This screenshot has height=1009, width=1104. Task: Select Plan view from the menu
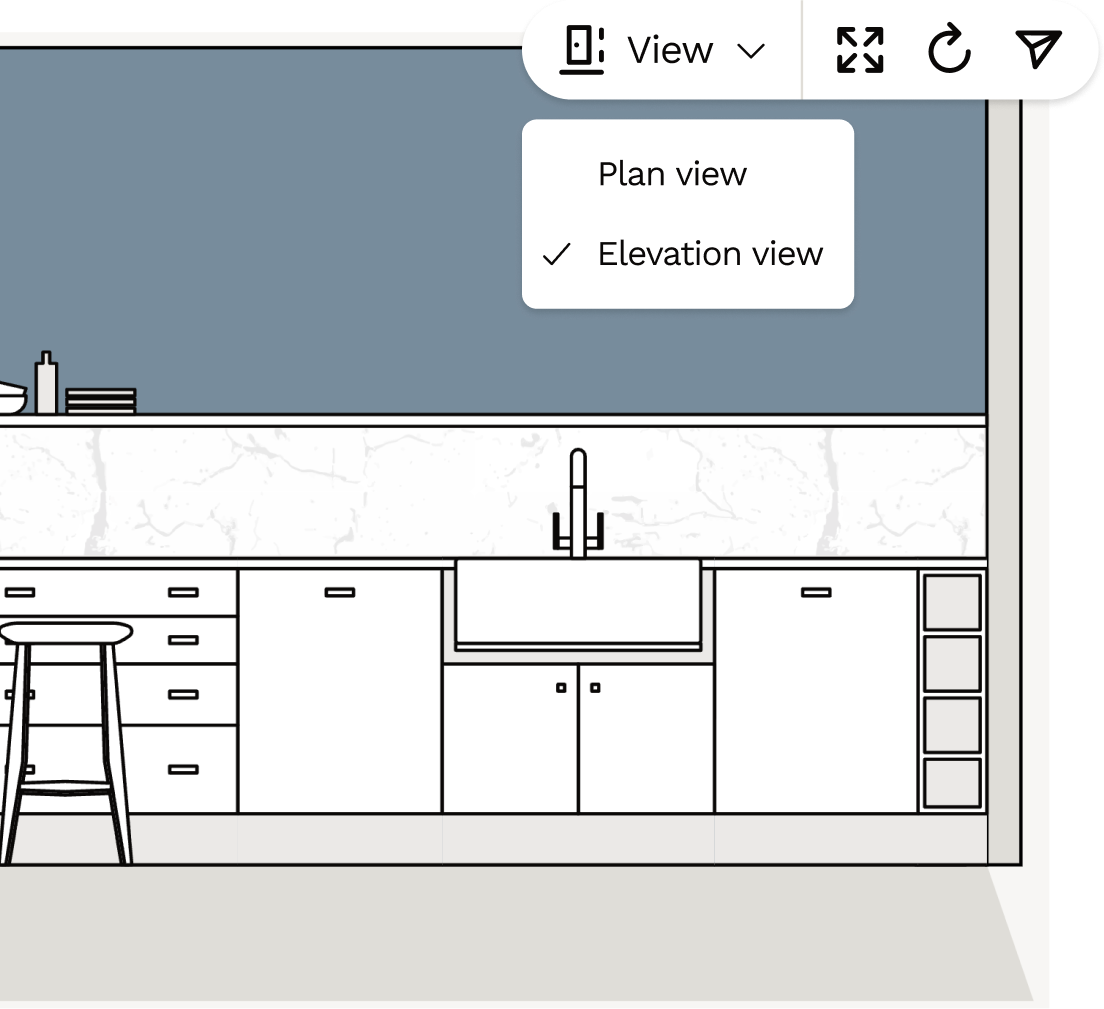coord(671,174)
